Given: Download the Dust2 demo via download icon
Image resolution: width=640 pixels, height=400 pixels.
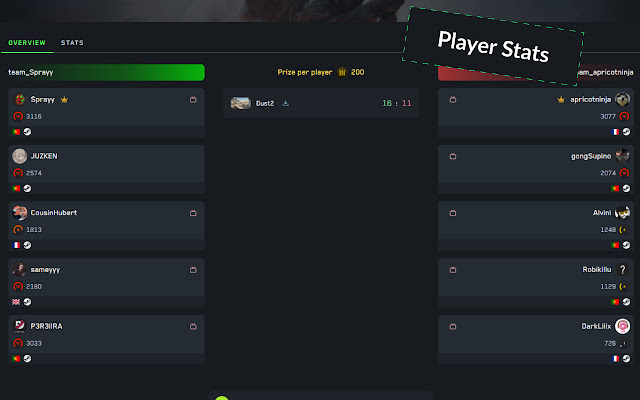Looking at the screenshot, I should (x=286, y=103).
